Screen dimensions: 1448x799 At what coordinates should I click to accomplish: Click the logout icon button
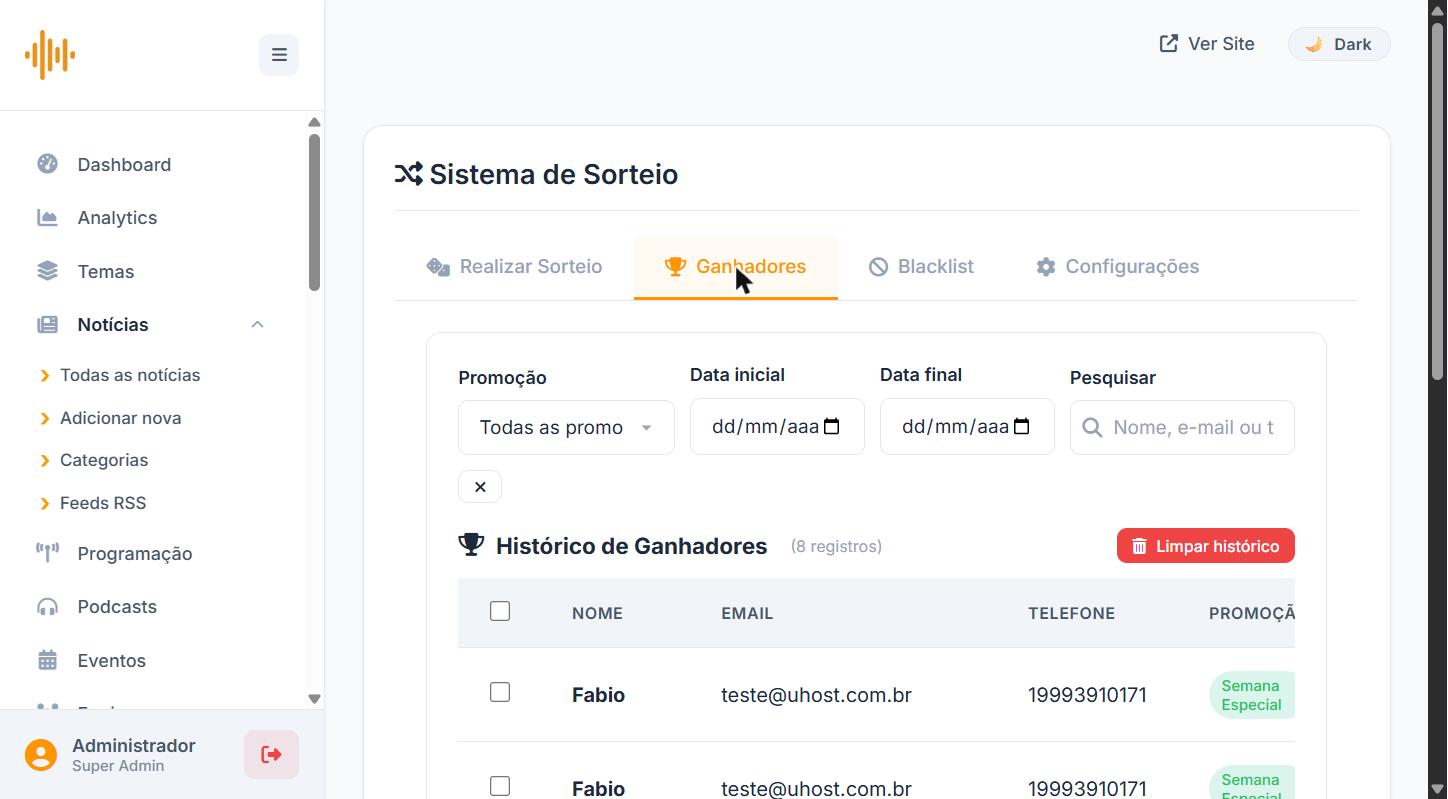point(271,754)
